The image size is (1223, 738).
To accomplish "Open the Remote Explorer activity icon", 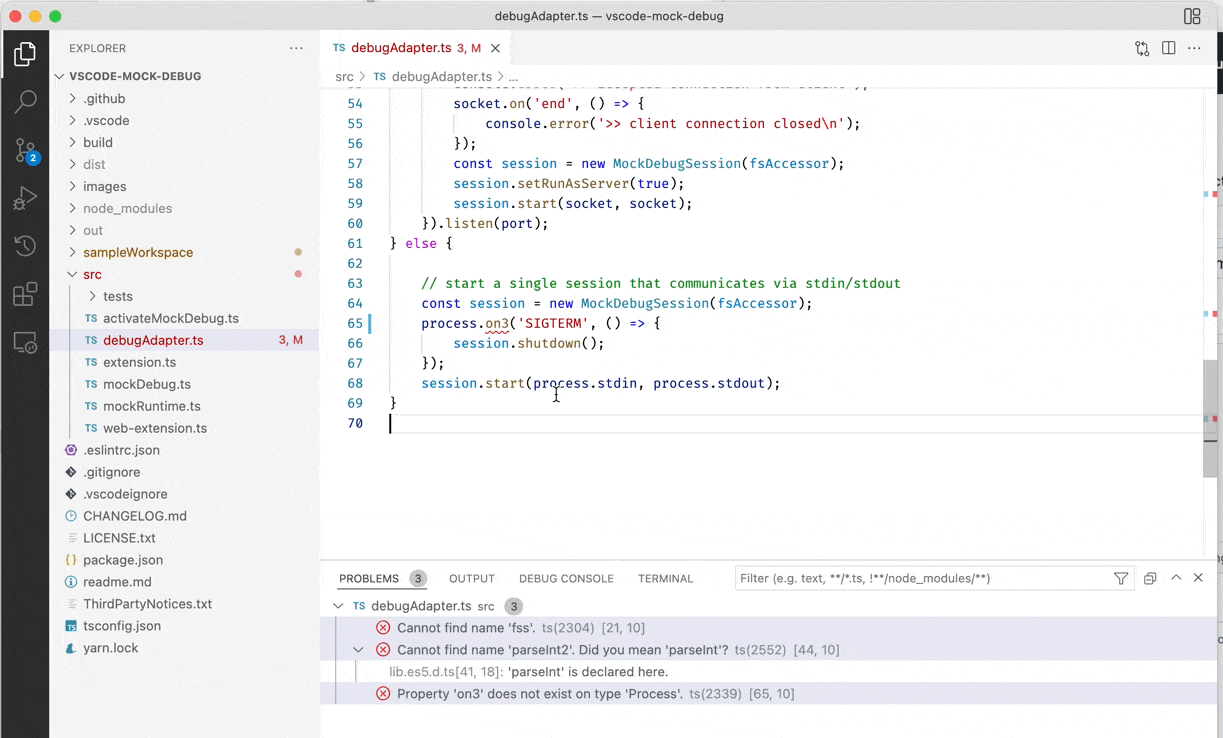I will point(25,343).
